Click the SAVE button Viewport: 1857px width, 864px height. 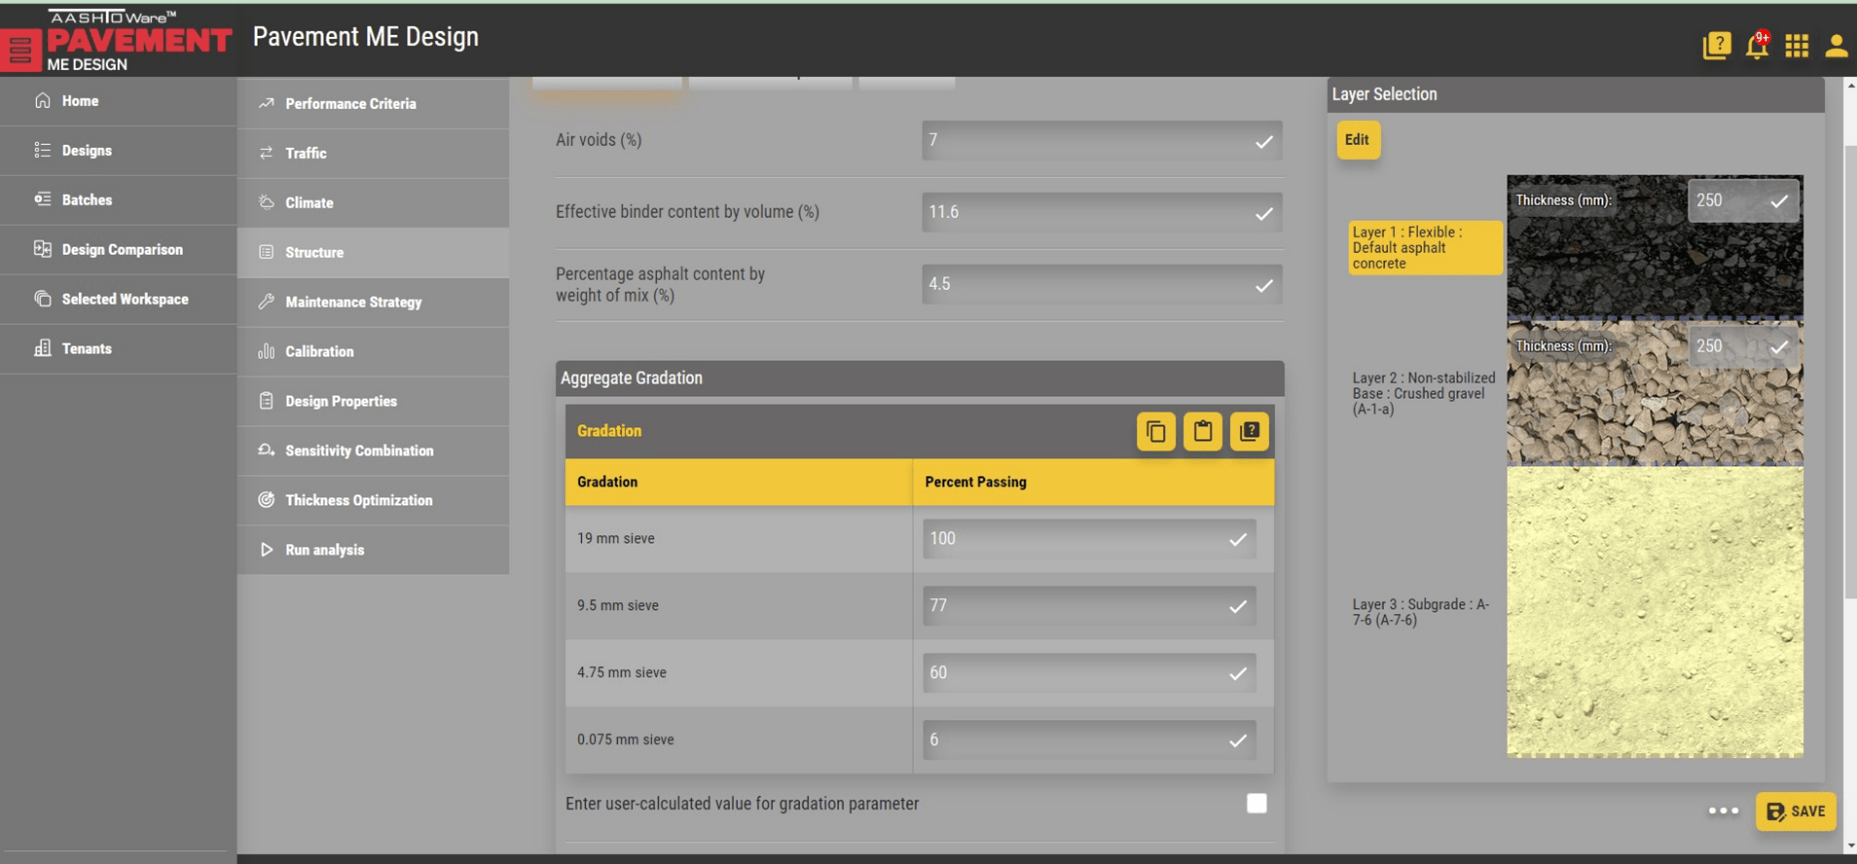click(x=1795, y=811)
